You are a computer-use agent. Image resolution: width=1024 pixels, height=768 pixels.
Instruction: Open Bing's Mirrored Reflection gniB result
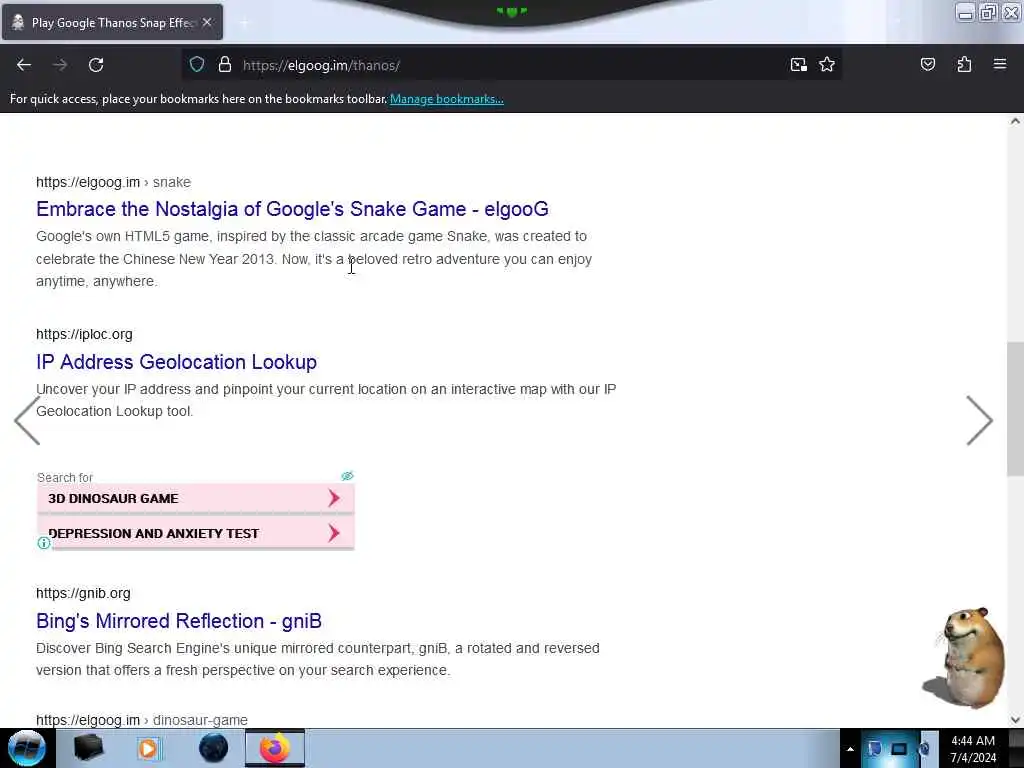point(179,621)
